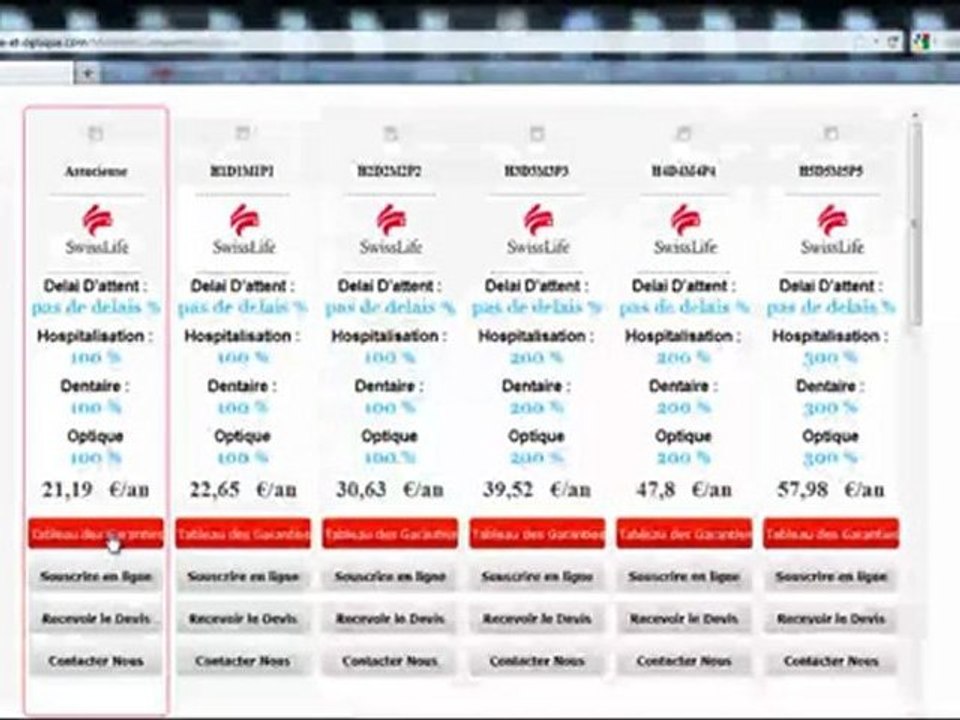Click Souscrire en ligne for the 21,19 €/an offer

coord(96,577)
